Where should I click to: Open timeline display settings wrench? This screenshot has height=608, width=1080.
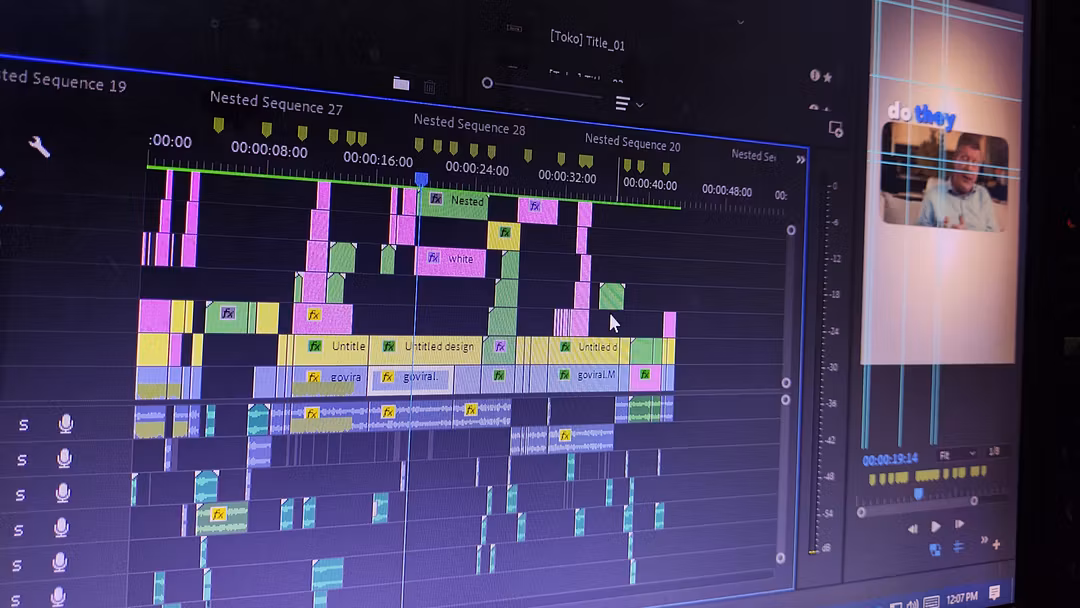pyautogui.click(x=39, y=148)
